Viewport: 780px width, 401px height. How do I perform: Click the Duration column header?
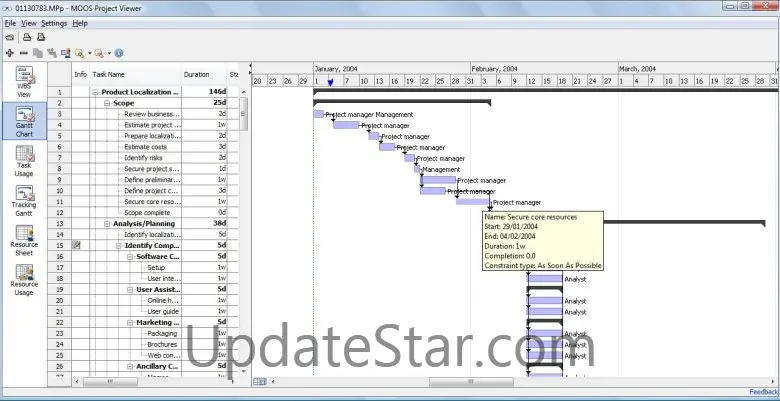click(204, 74)
